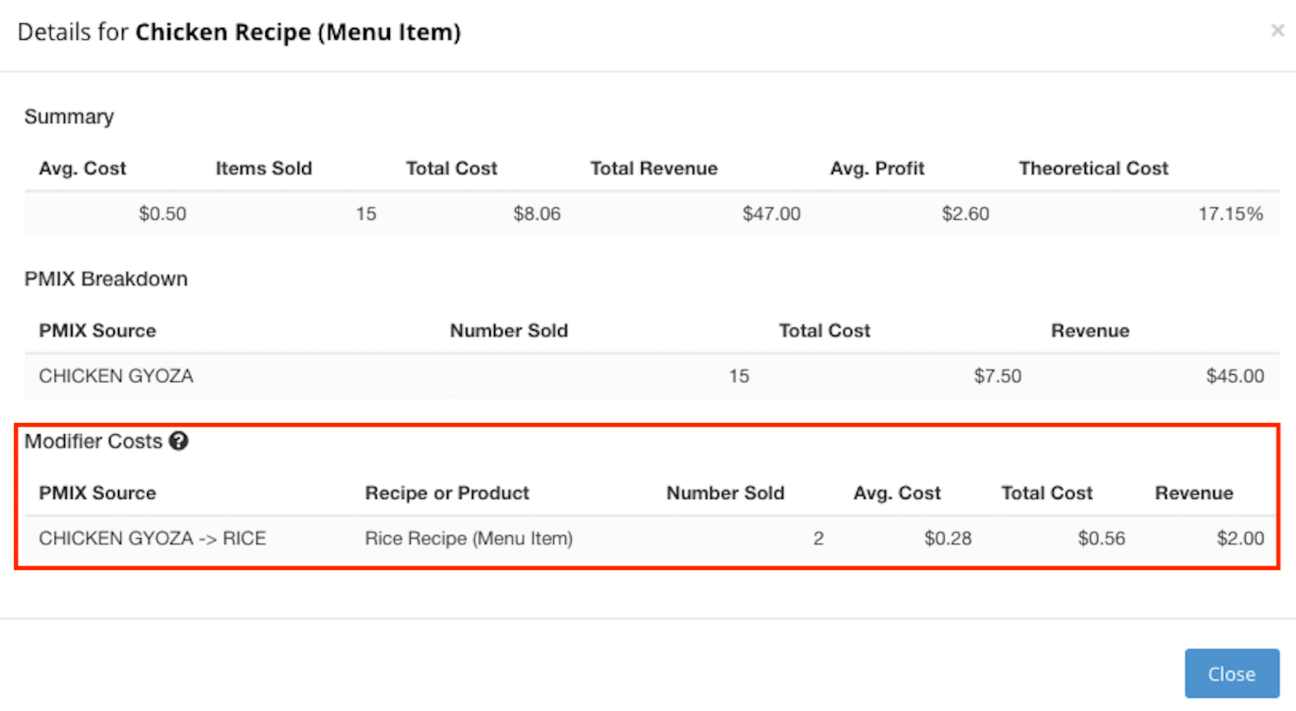
Task: Click the Theoretical Cost column header
Action: click(1092, 169)
